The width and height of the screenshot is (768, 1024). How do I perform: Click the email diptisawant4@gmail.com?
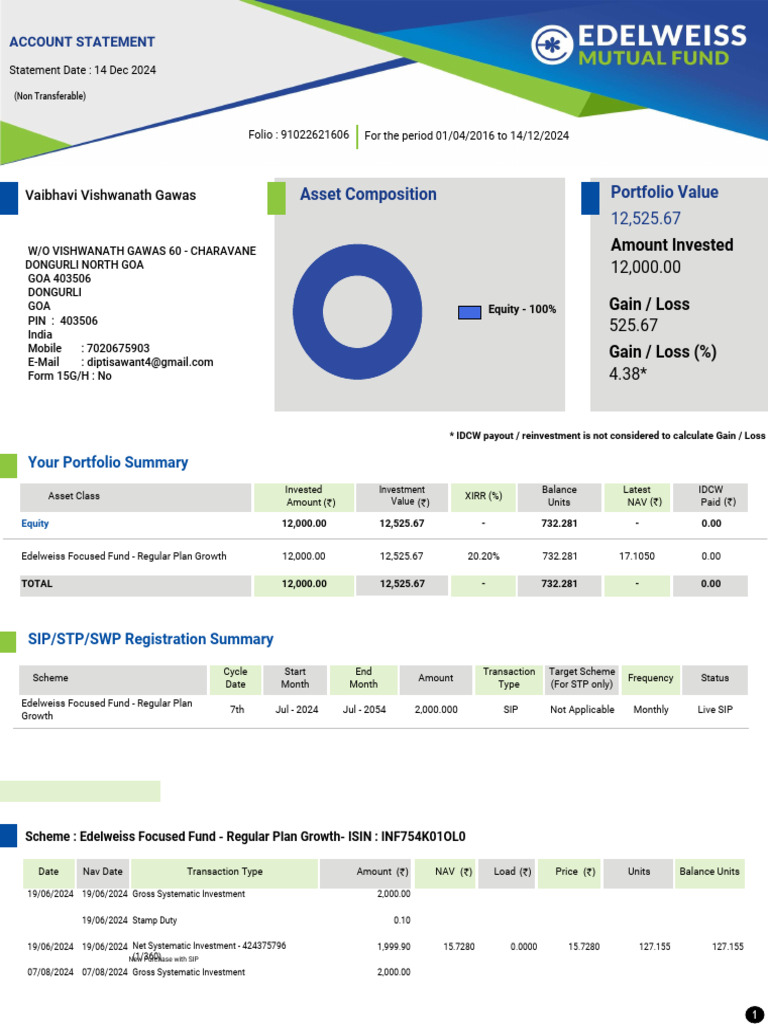tap(150, 362)
